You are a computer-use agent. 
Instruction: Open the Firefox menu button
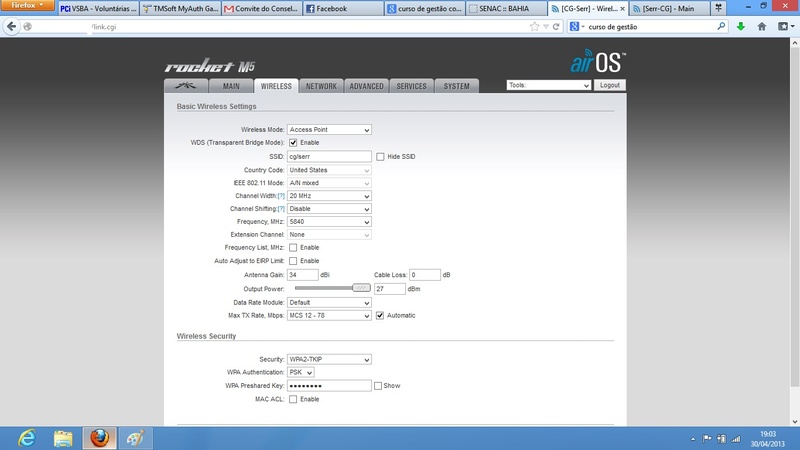coord(27,6)
